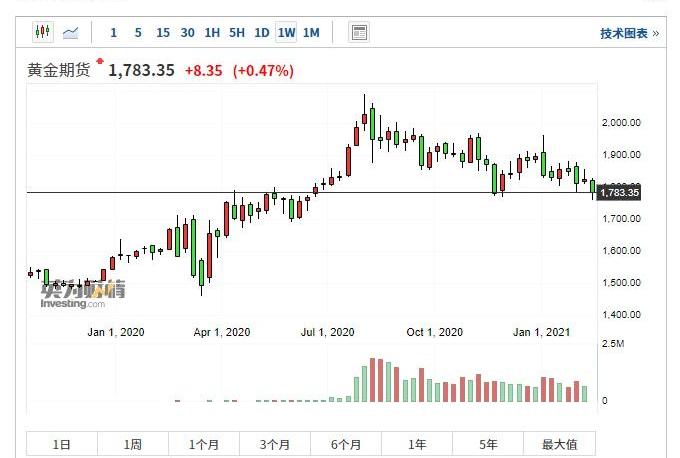Select the 5 minute interval
680x458 pixels.
[138, 33]
